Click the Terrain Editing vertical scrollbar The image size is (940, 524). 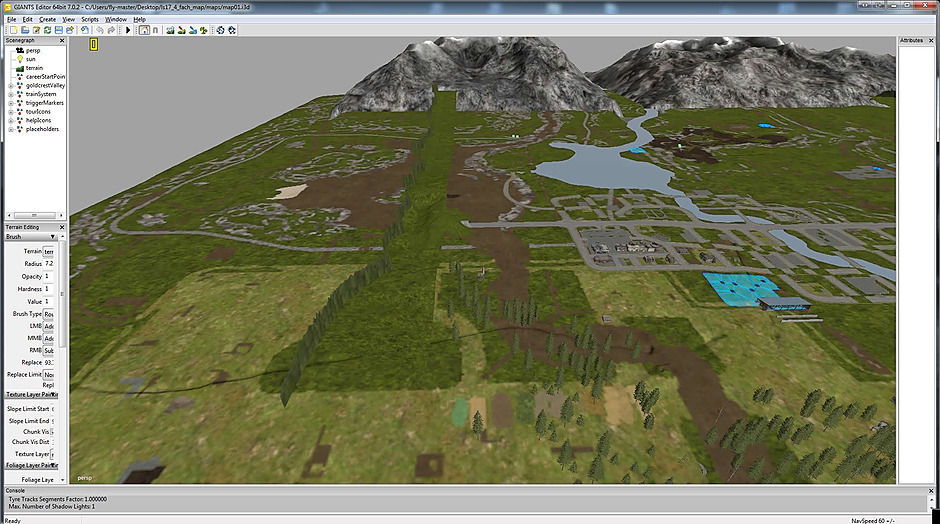click(62, 294)
